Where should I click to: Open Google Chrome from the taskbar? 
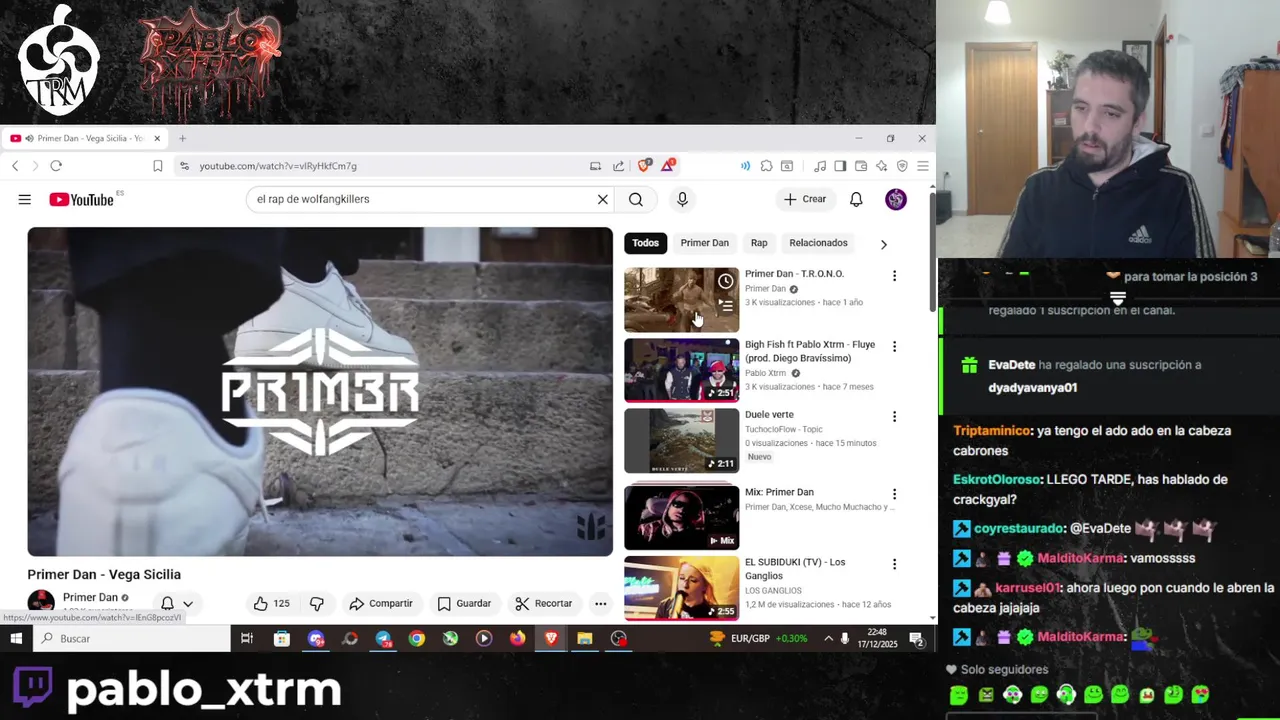tap(417, 638)
